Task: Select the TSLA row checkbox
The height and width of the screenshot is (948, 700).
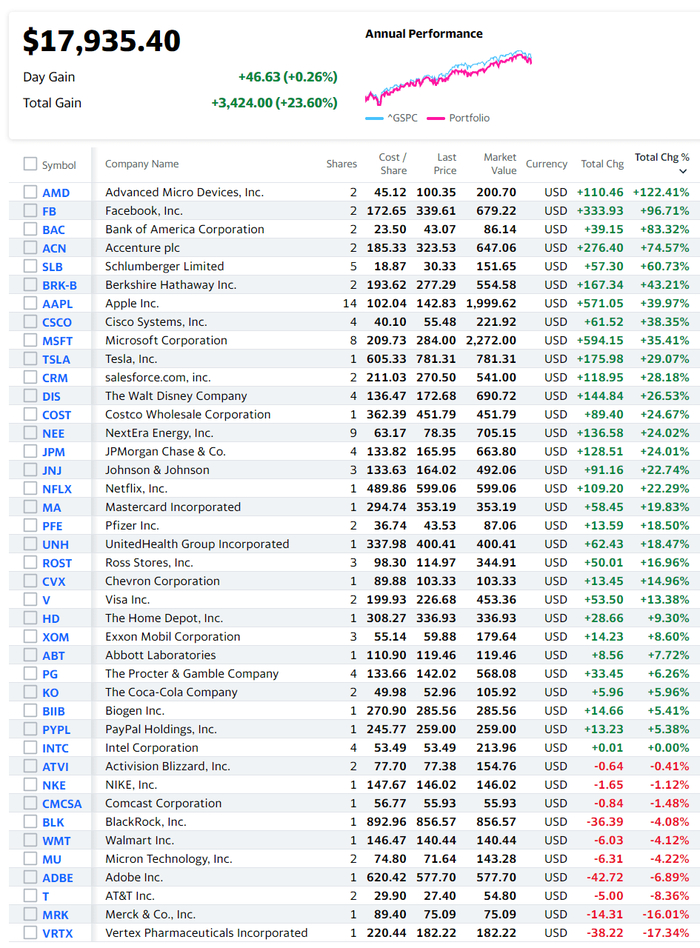Action: point(30,359)
